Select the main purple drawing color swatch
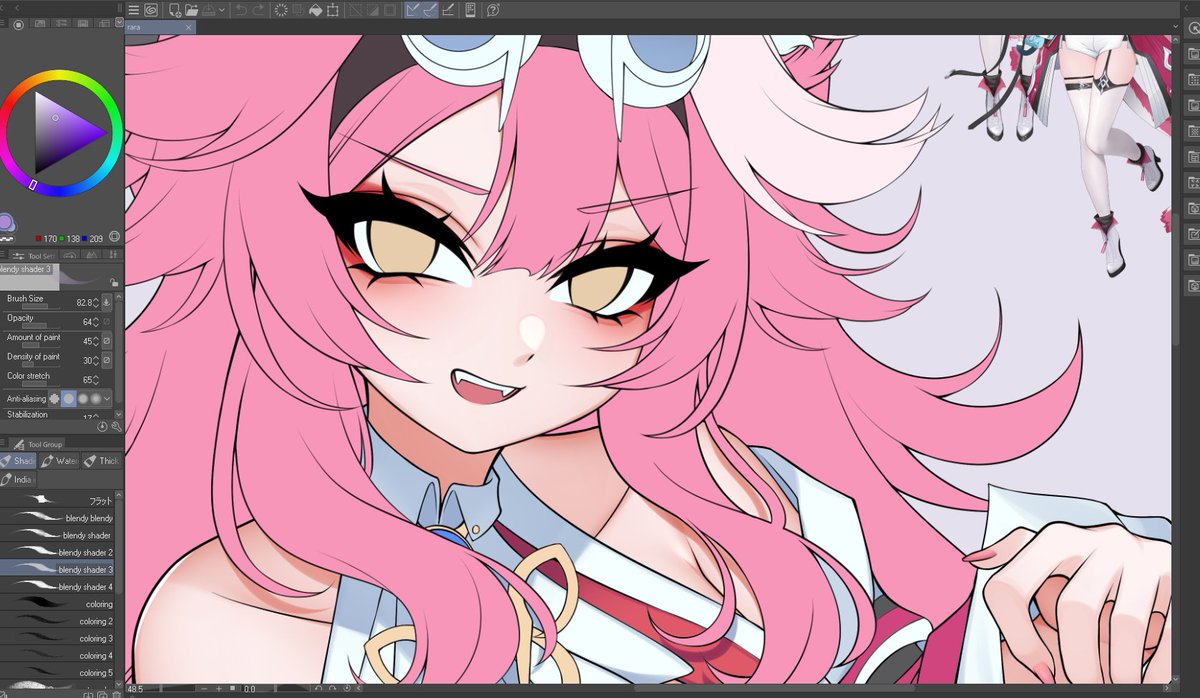This screenshot has width=1200, height=698. (x=6, y=222)
